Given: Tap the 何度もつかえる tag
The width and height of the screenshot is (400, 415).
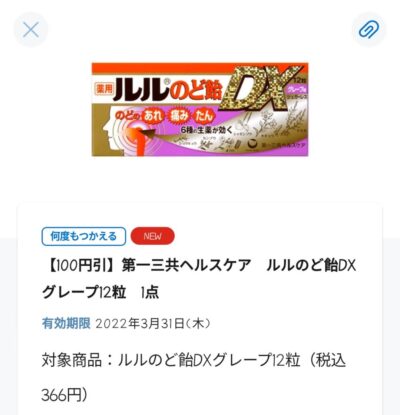Looking at the screenshot, I should pyautogui.click(x=84, y=236).
